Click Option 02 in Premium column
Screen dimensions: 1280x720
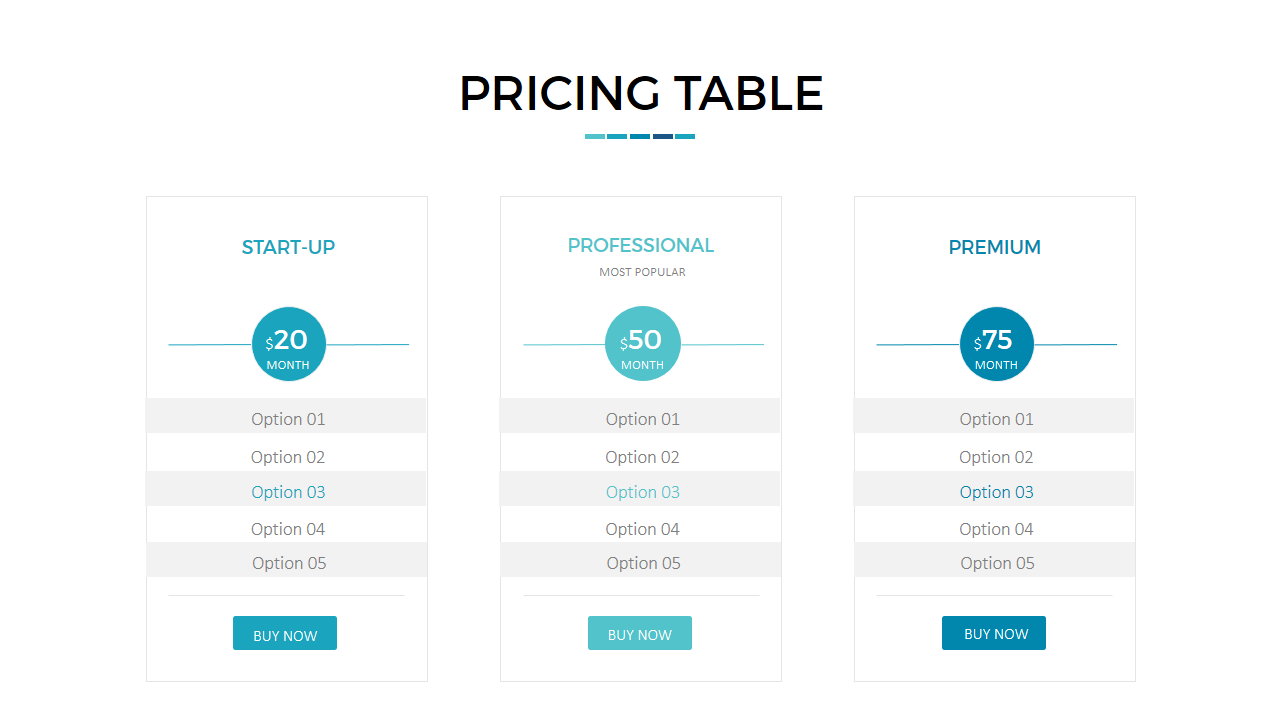click(x=996, y=457)
